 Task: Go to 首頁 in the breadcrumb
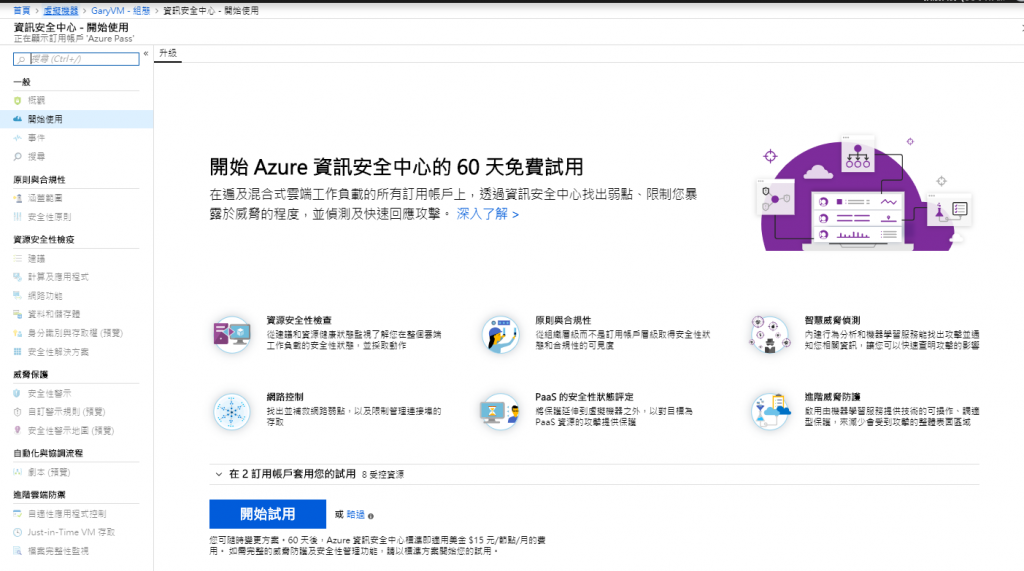click(22, 10)
